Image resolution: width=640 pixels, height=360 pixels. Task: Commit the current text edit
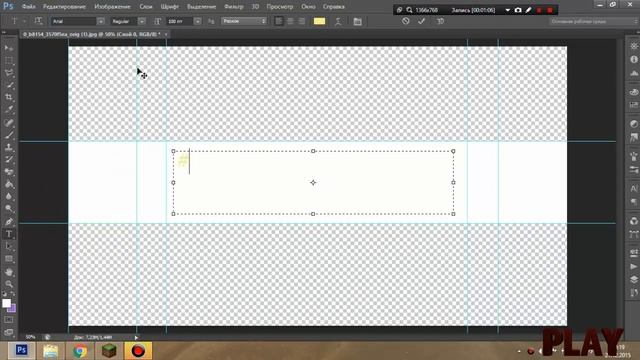point(422,21)
